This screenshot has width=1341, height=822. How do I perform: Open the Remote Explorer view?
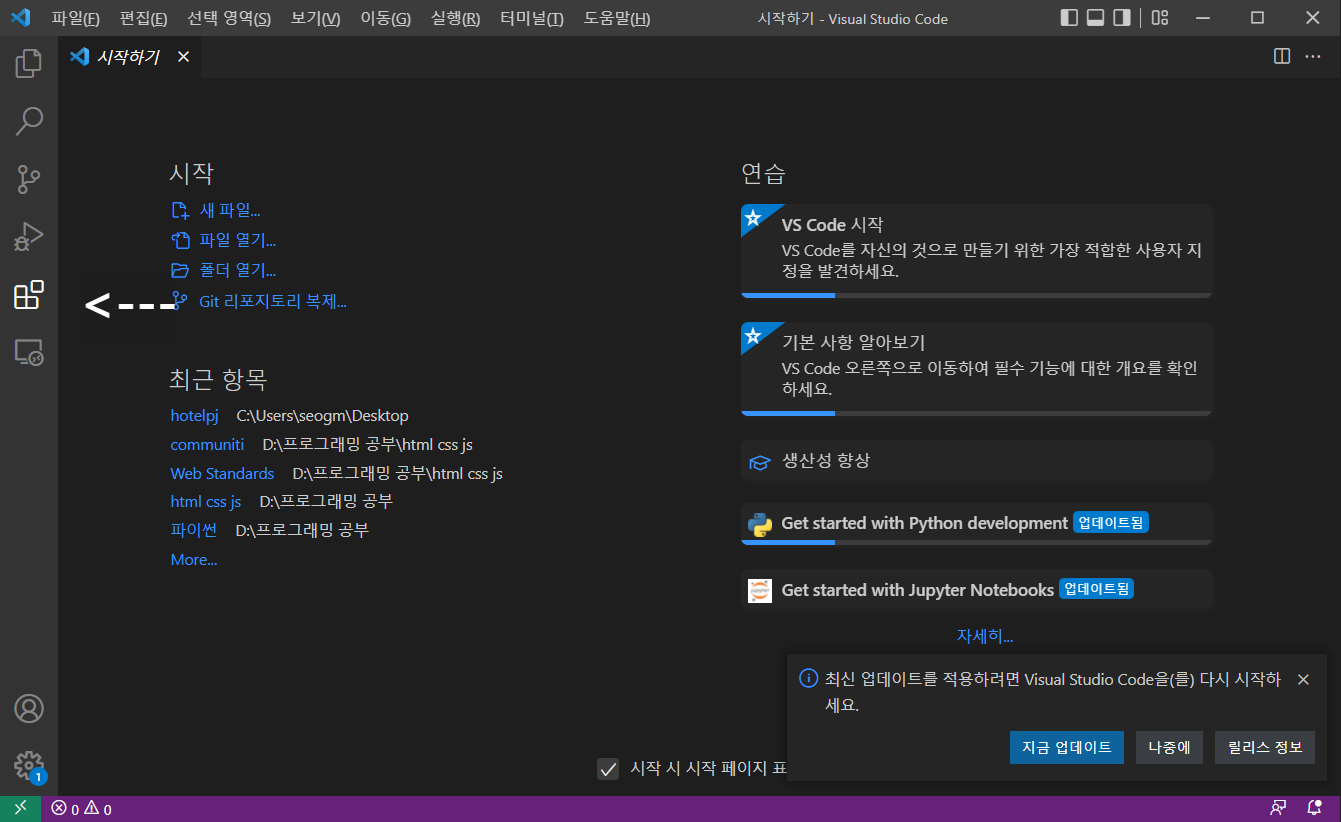coord(29,352)
